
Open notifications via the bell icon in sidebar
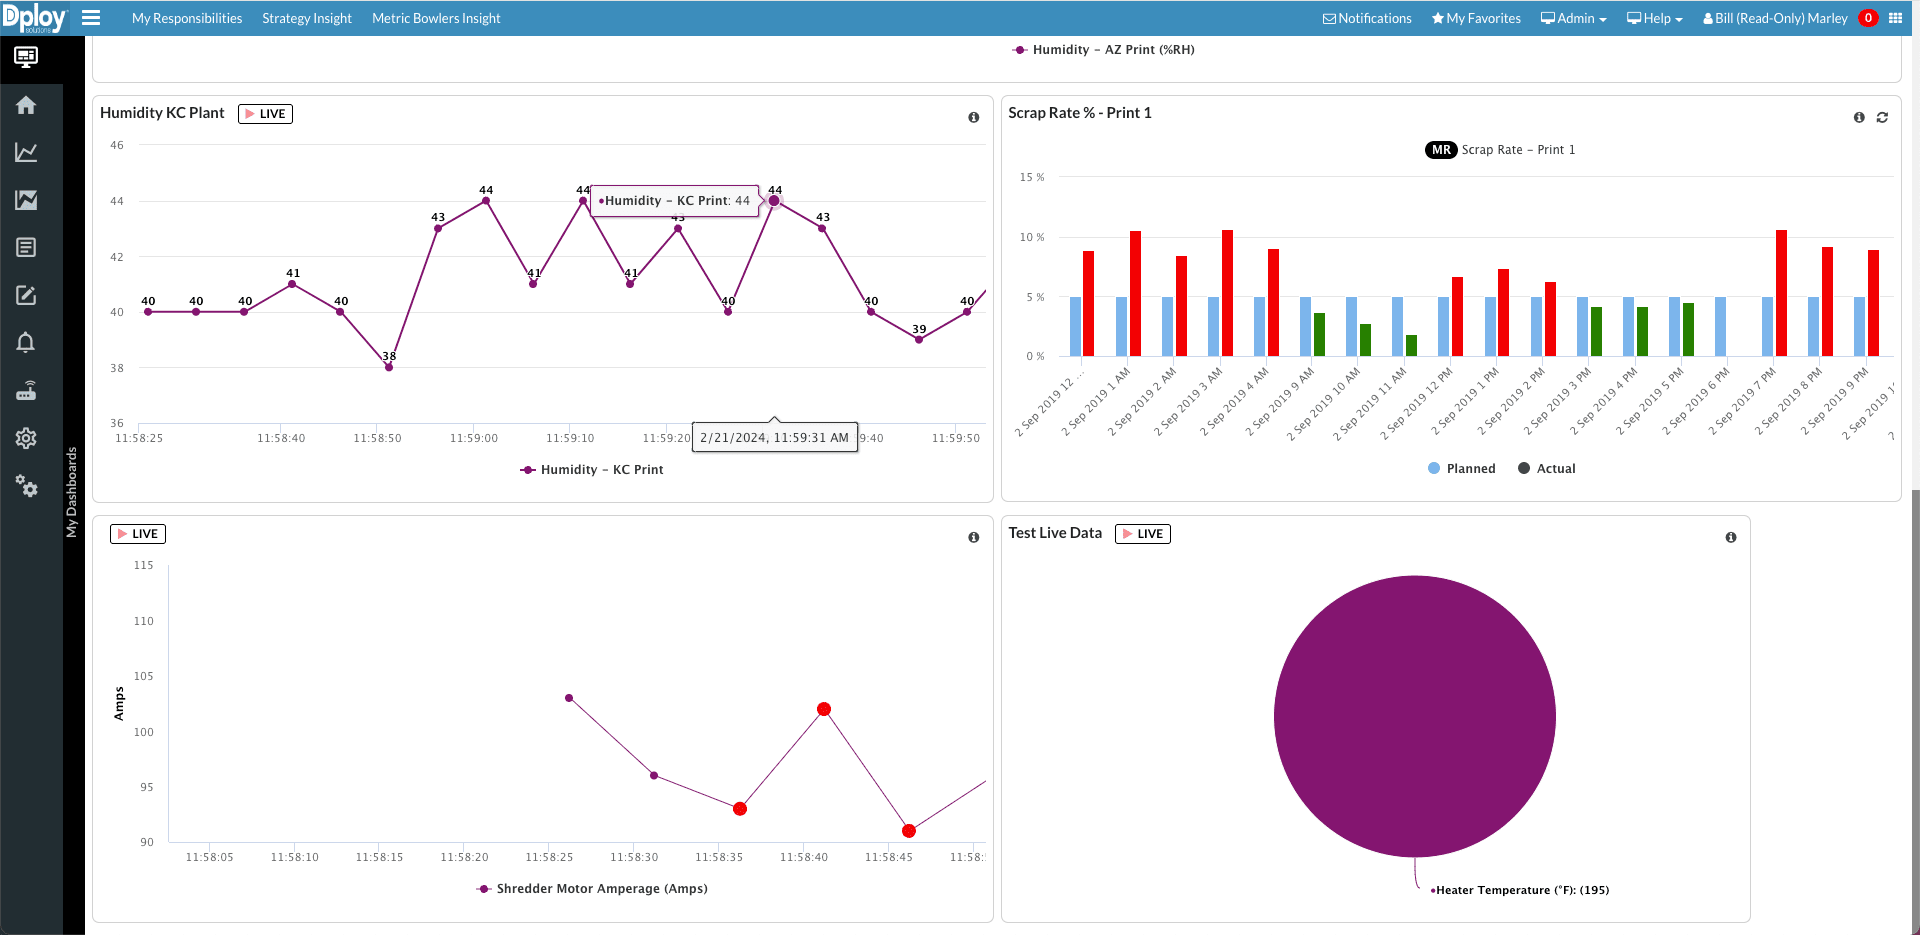click(x=26, y=342)
